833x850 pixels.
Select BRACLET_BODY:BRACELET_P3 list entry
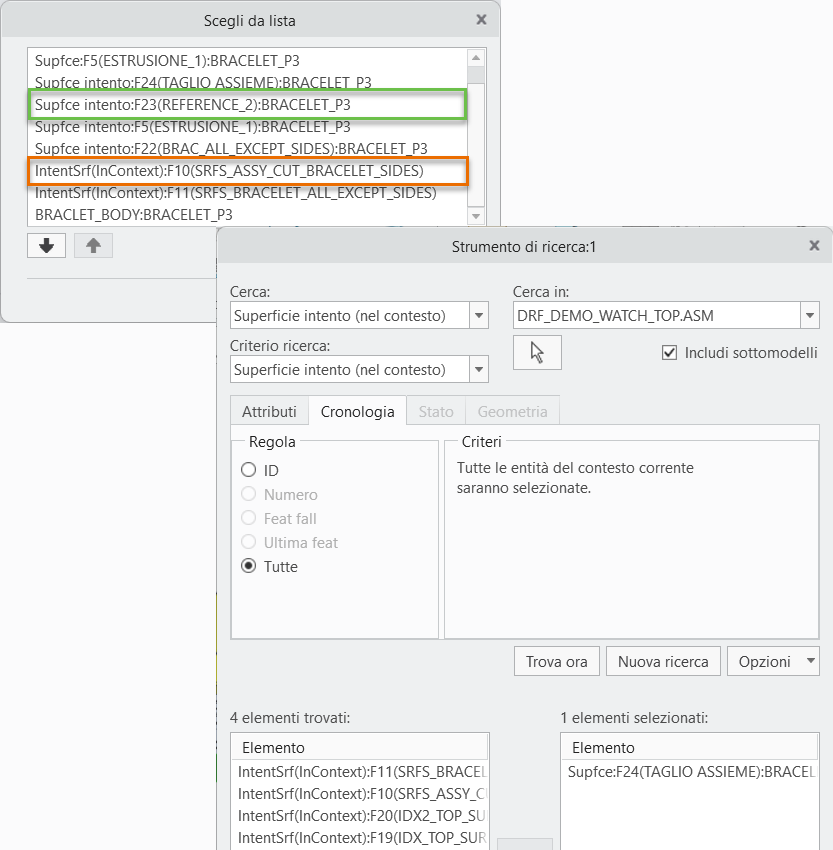pyautogui.click(x=248, y=215)
